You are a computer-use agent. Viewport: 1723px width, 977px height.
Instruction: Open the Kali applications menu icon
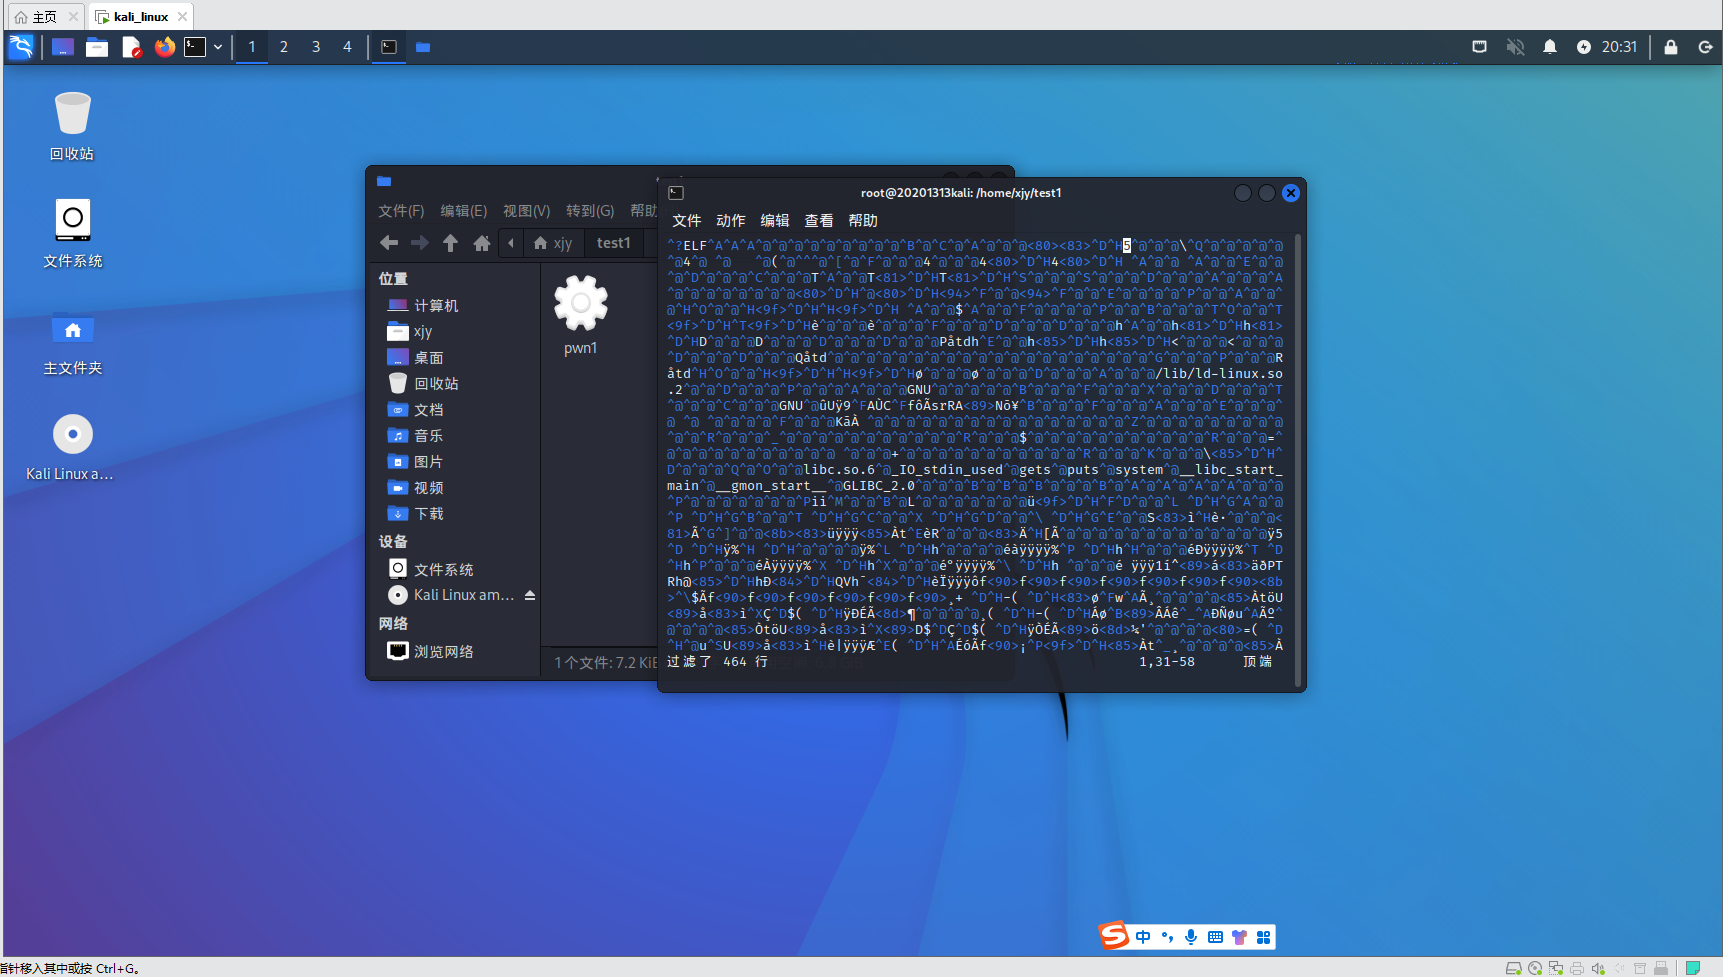click(x=21, y=47)
